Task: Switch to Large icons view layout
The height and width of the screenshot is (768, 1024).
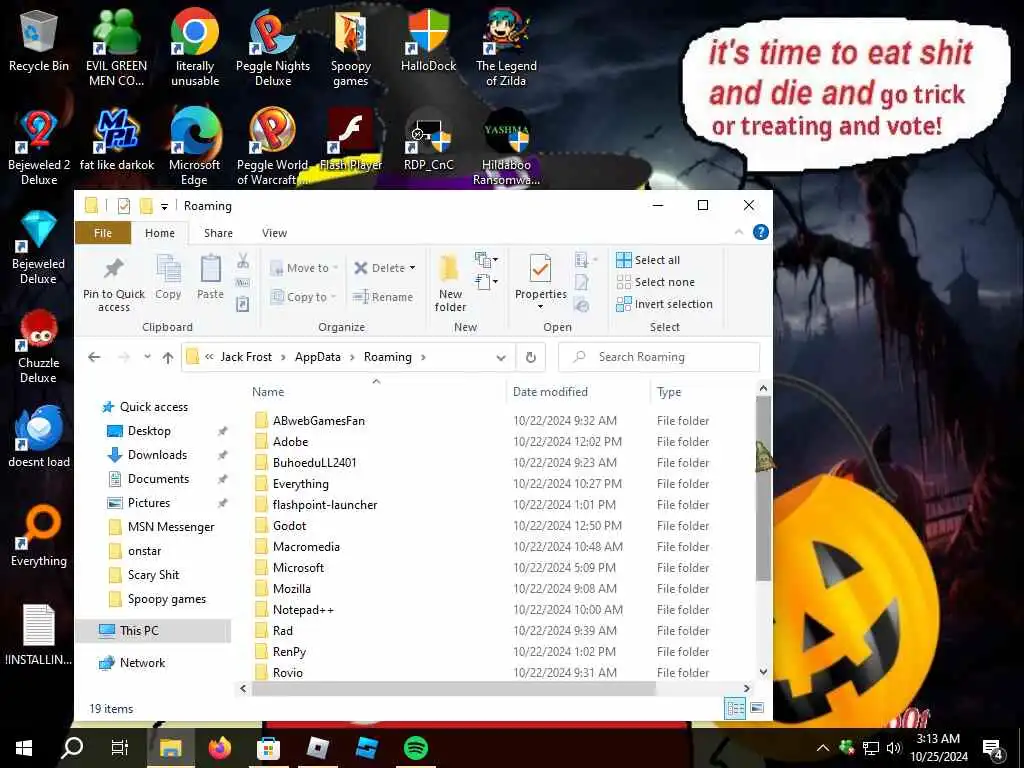Action: tap(757, 709)
